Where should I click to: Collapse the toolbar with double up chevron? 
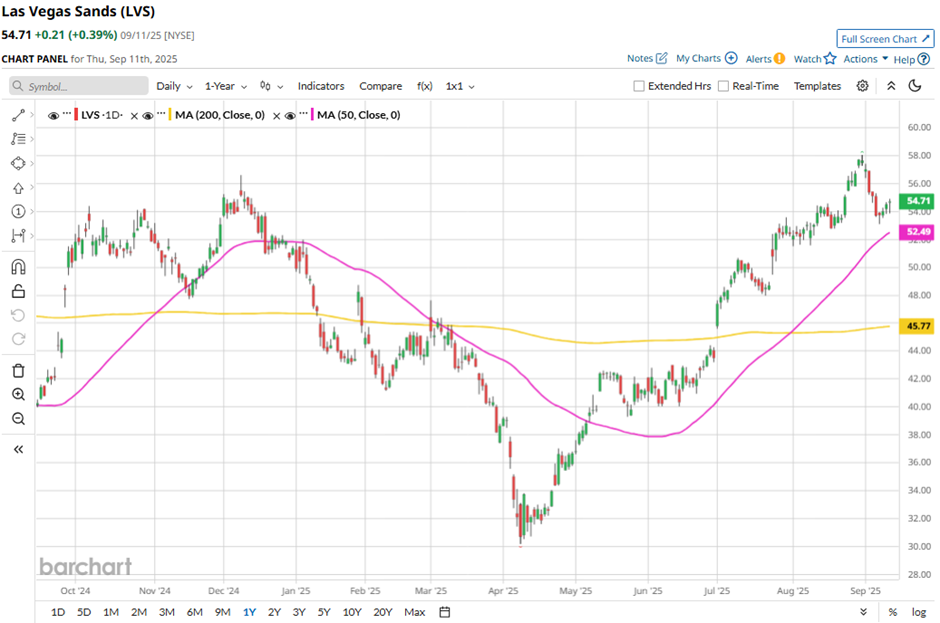pos(891,86)
